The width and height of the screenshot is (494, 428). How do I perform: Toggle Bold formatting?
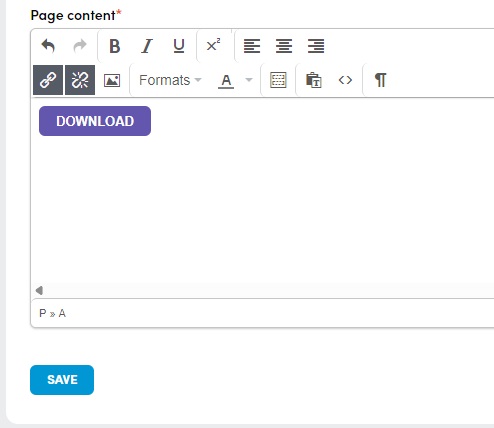click(x=115, y=46)
